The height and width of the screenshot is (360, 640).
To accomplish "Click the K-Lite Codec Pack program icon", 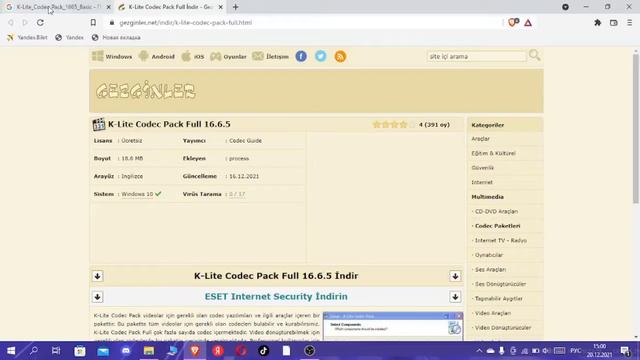I will [99, 124].
